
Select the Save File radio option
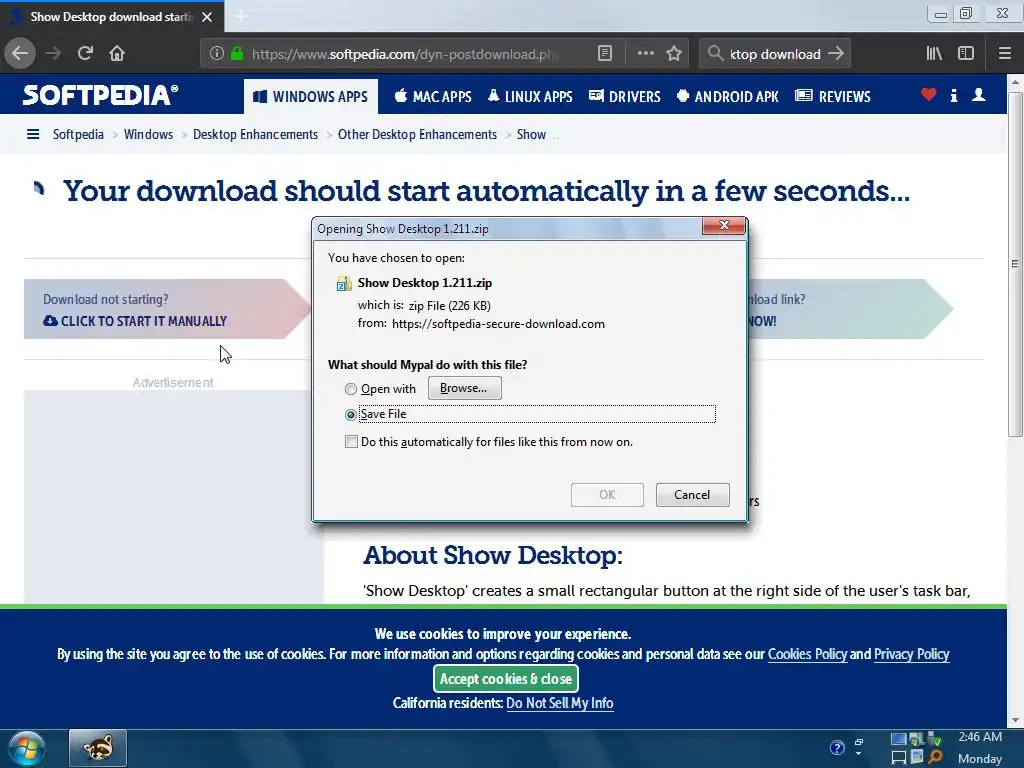tap(351, 415)
